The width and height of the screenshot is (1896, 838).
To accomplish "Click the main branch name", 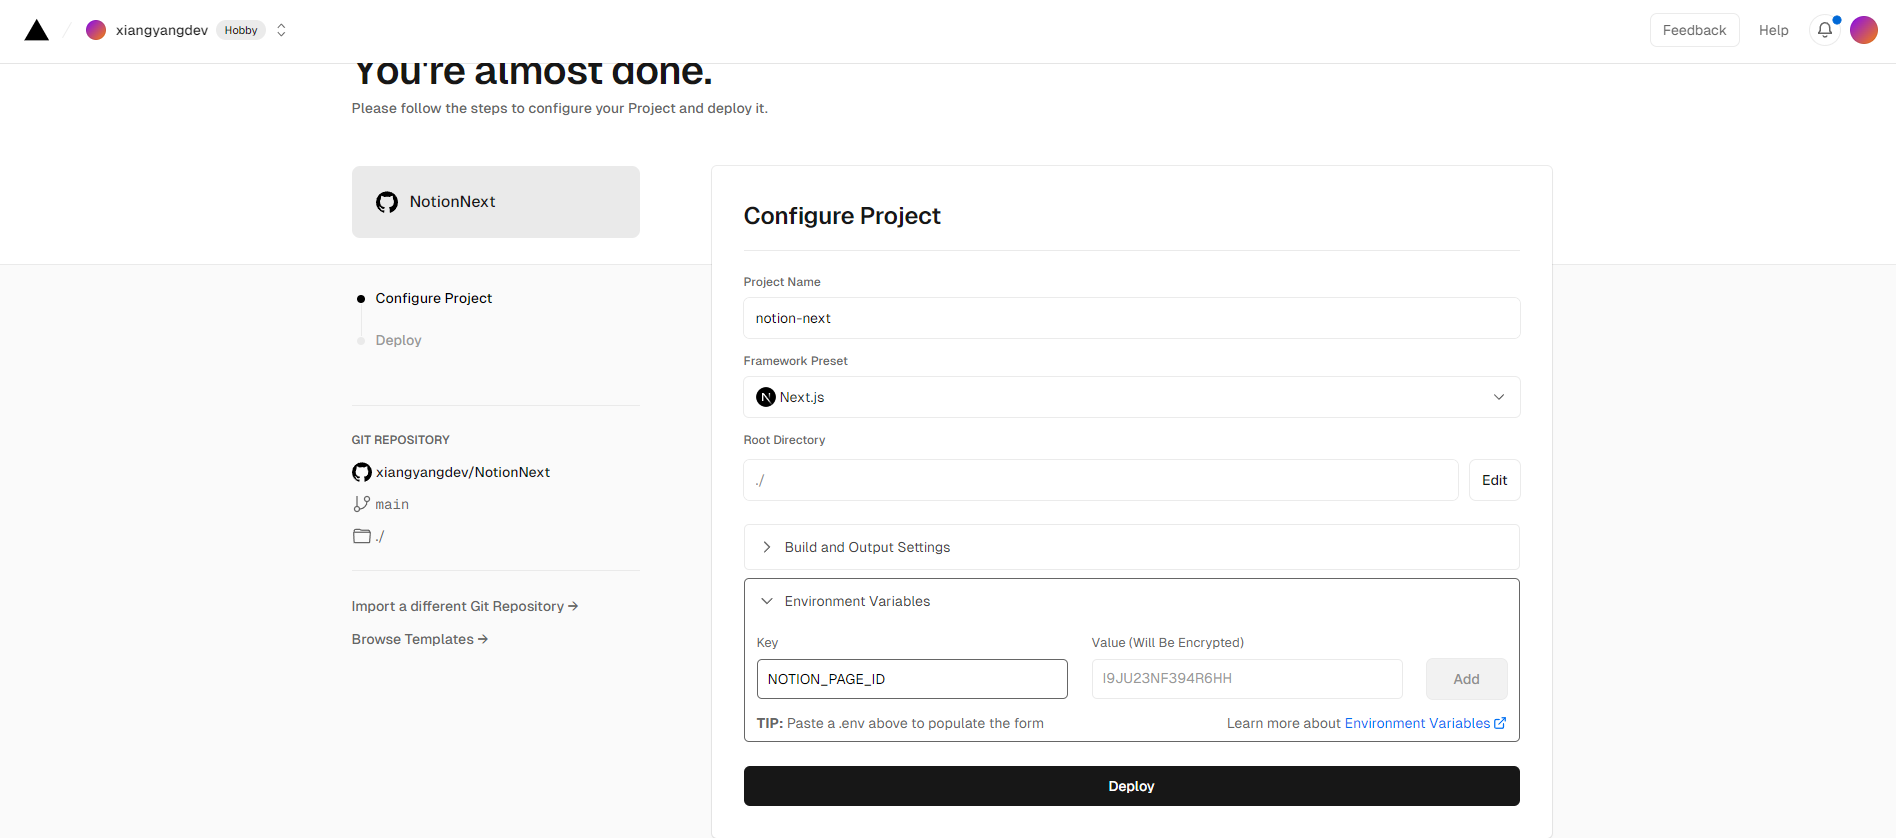I will 392,504.
